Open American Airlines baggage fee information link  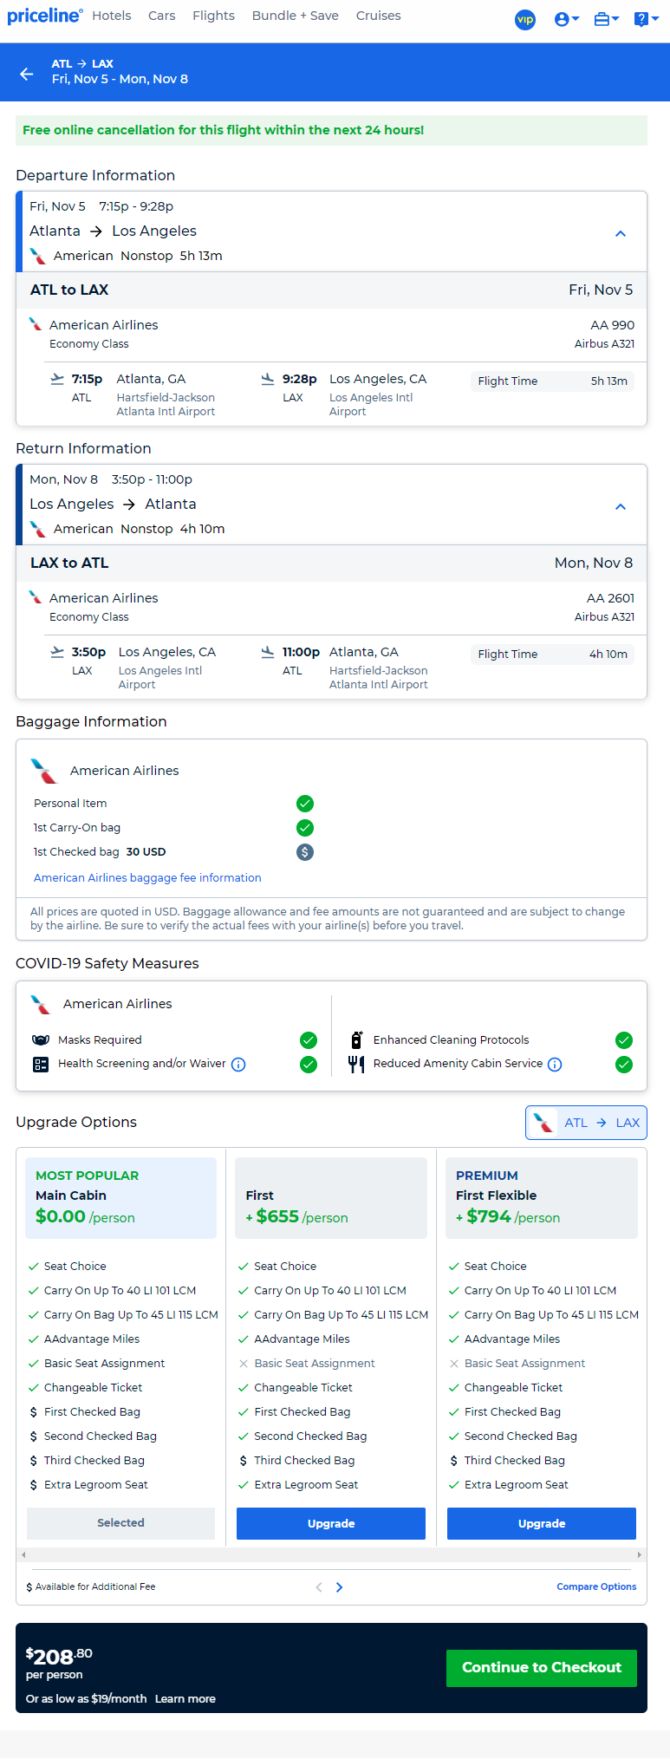(148, 878)
